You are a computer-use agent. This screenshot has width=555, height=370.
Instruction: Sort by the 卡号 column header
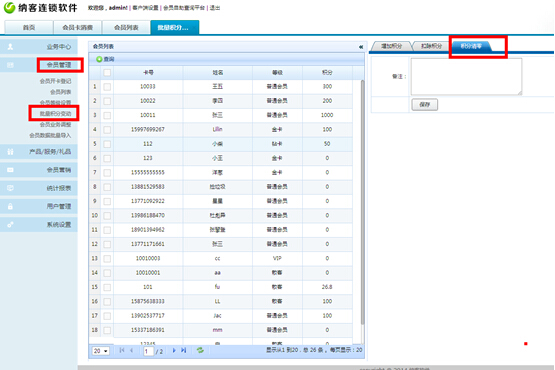coord(148,73)
